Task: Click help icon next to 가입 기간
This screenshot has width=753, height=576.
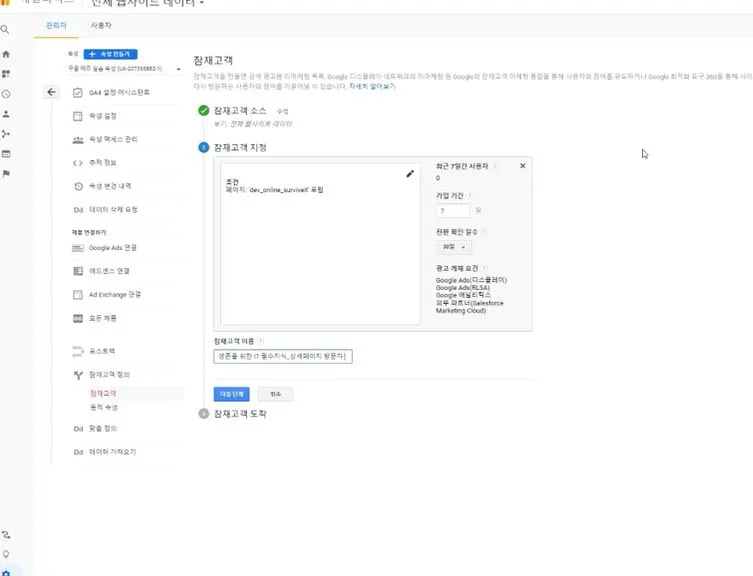Action: click(470, 196)
